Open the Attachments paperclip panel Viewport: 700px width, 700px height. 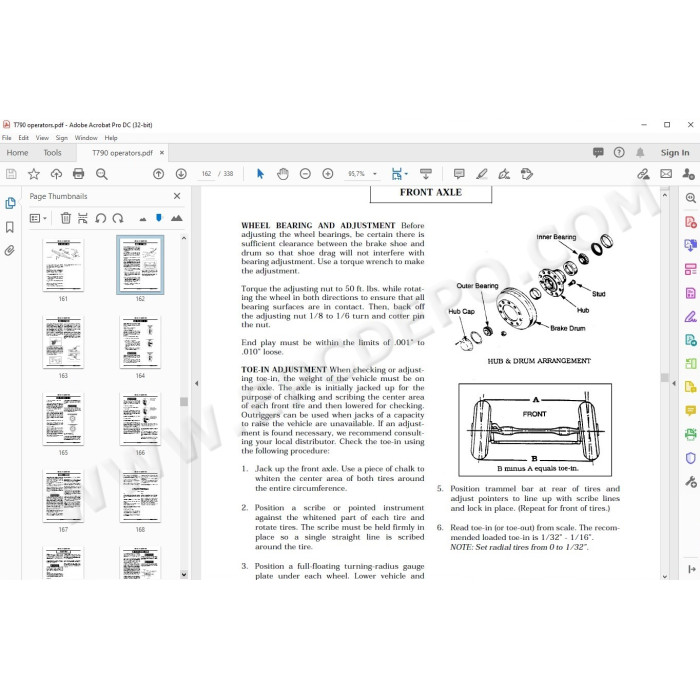point(10,250)
